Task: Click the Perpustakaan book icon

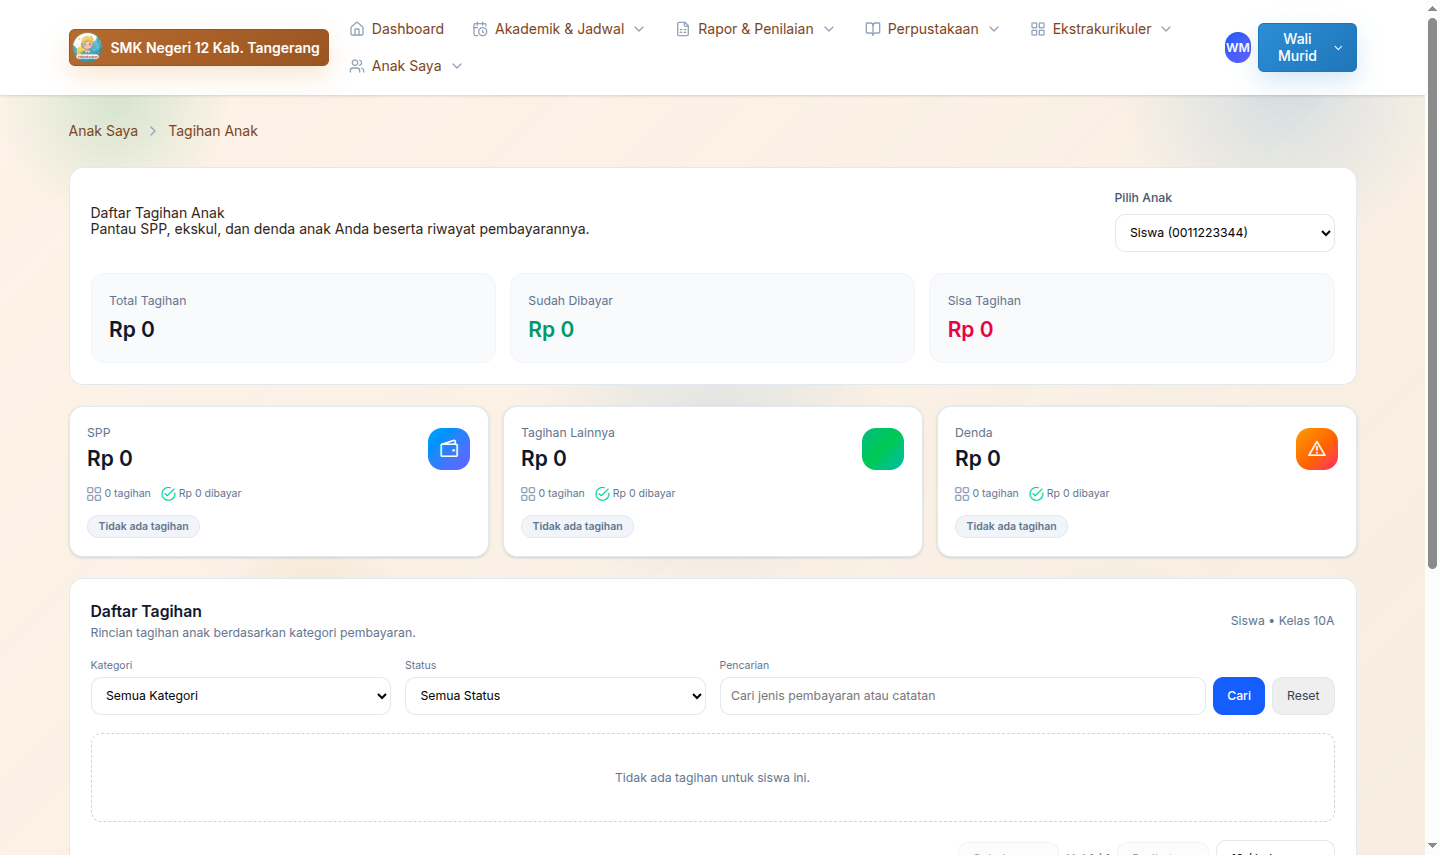Action: (x=873, y=29)
